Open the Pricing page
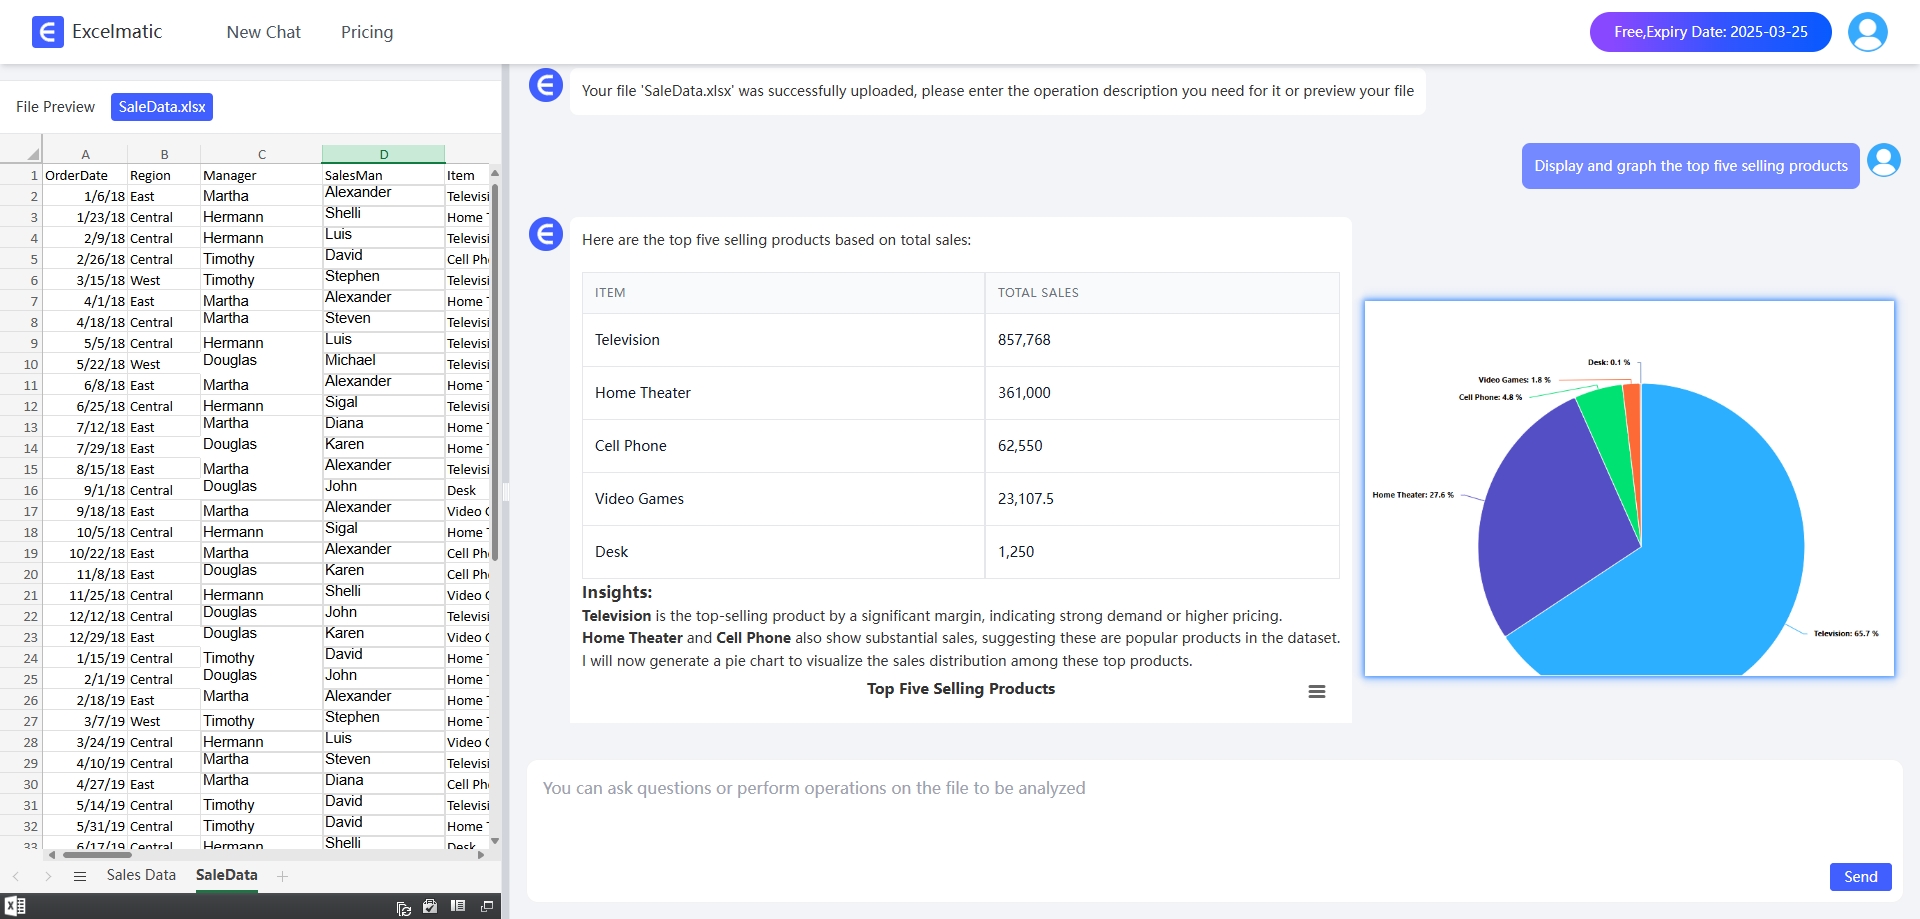Viewport: 1920px width, 919px height. [367, 32]
